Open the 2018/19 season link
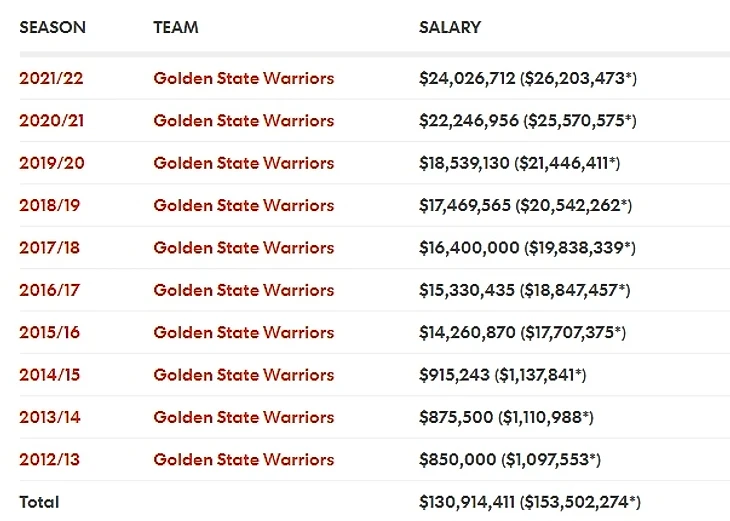This screenshot has height=521, width=730. (51, 205)
